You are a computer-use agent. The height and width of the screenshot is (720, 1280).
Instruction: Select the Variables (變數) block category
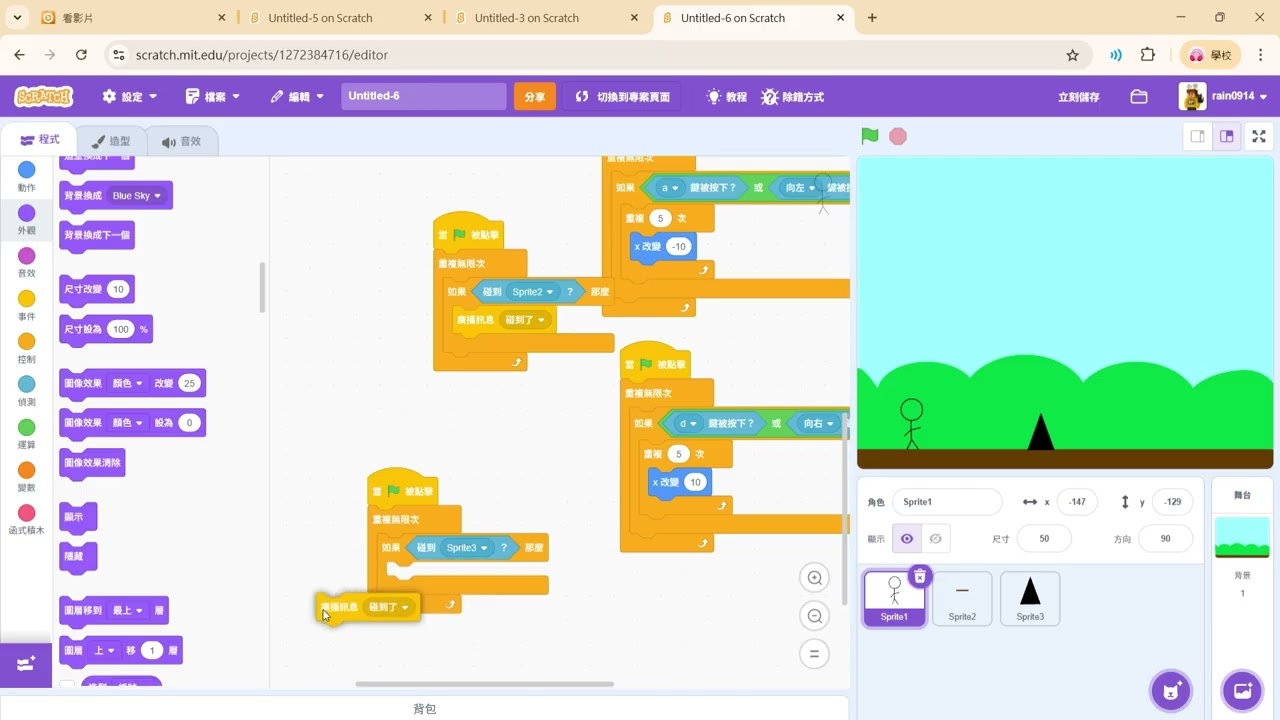26,478
